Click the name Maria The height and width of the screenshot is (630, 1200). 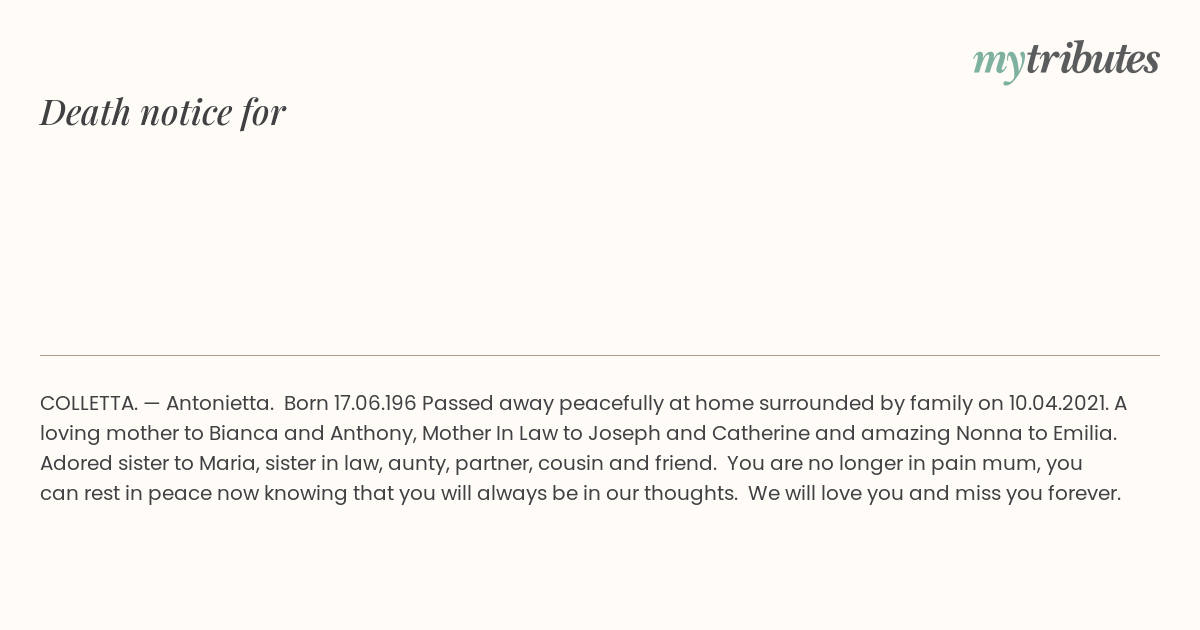click(227, 463)
